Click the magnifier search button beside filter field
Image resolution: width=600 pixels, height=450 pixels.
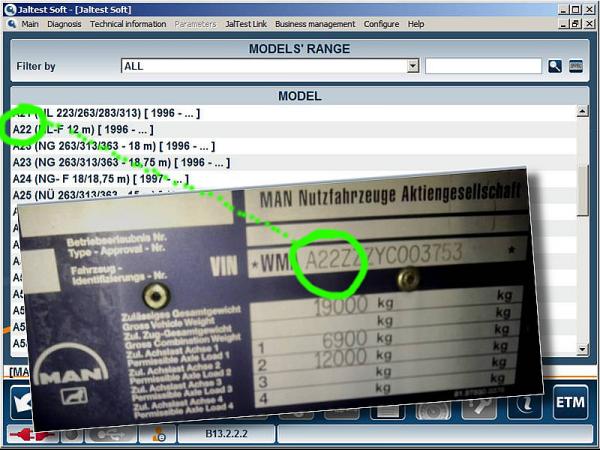[x=555, y=66]
